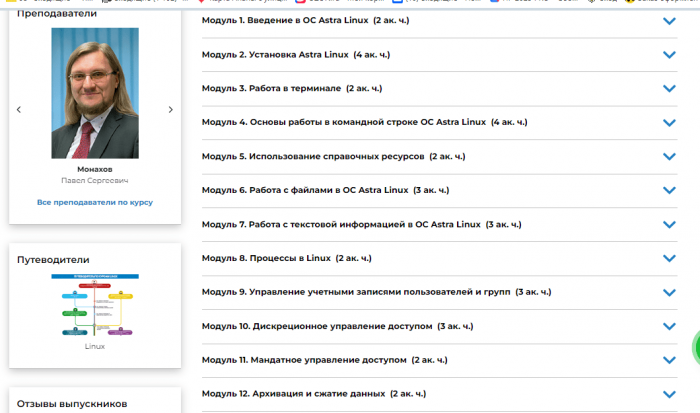Screen dimensions: 700x413
Task: Expand Модуль 1 Введение в ОС Astra Linux chevron
Action: [669, 21]
